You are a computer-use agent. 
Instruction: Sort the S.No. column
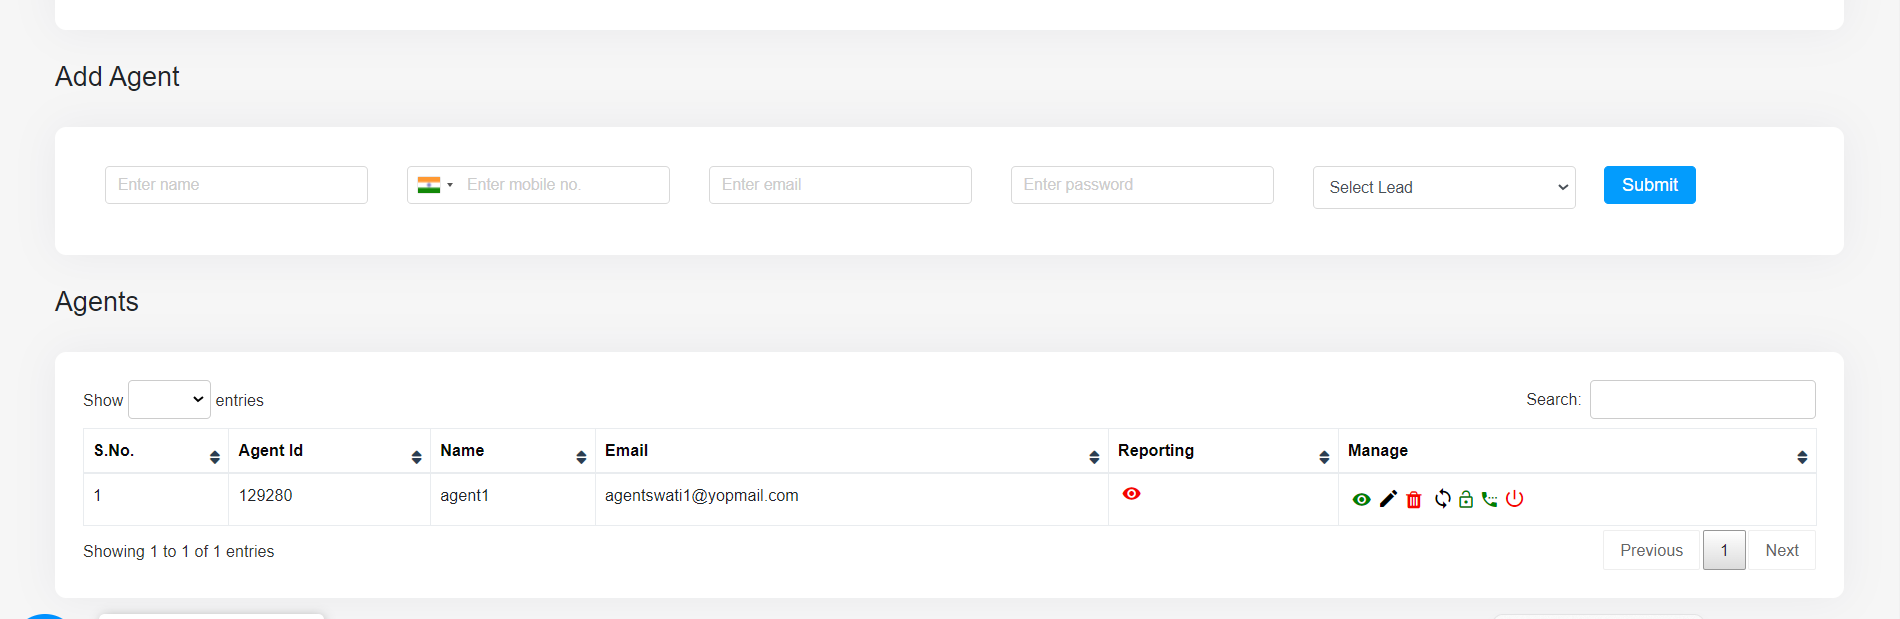pyautogui.click(x=156, y=451)
